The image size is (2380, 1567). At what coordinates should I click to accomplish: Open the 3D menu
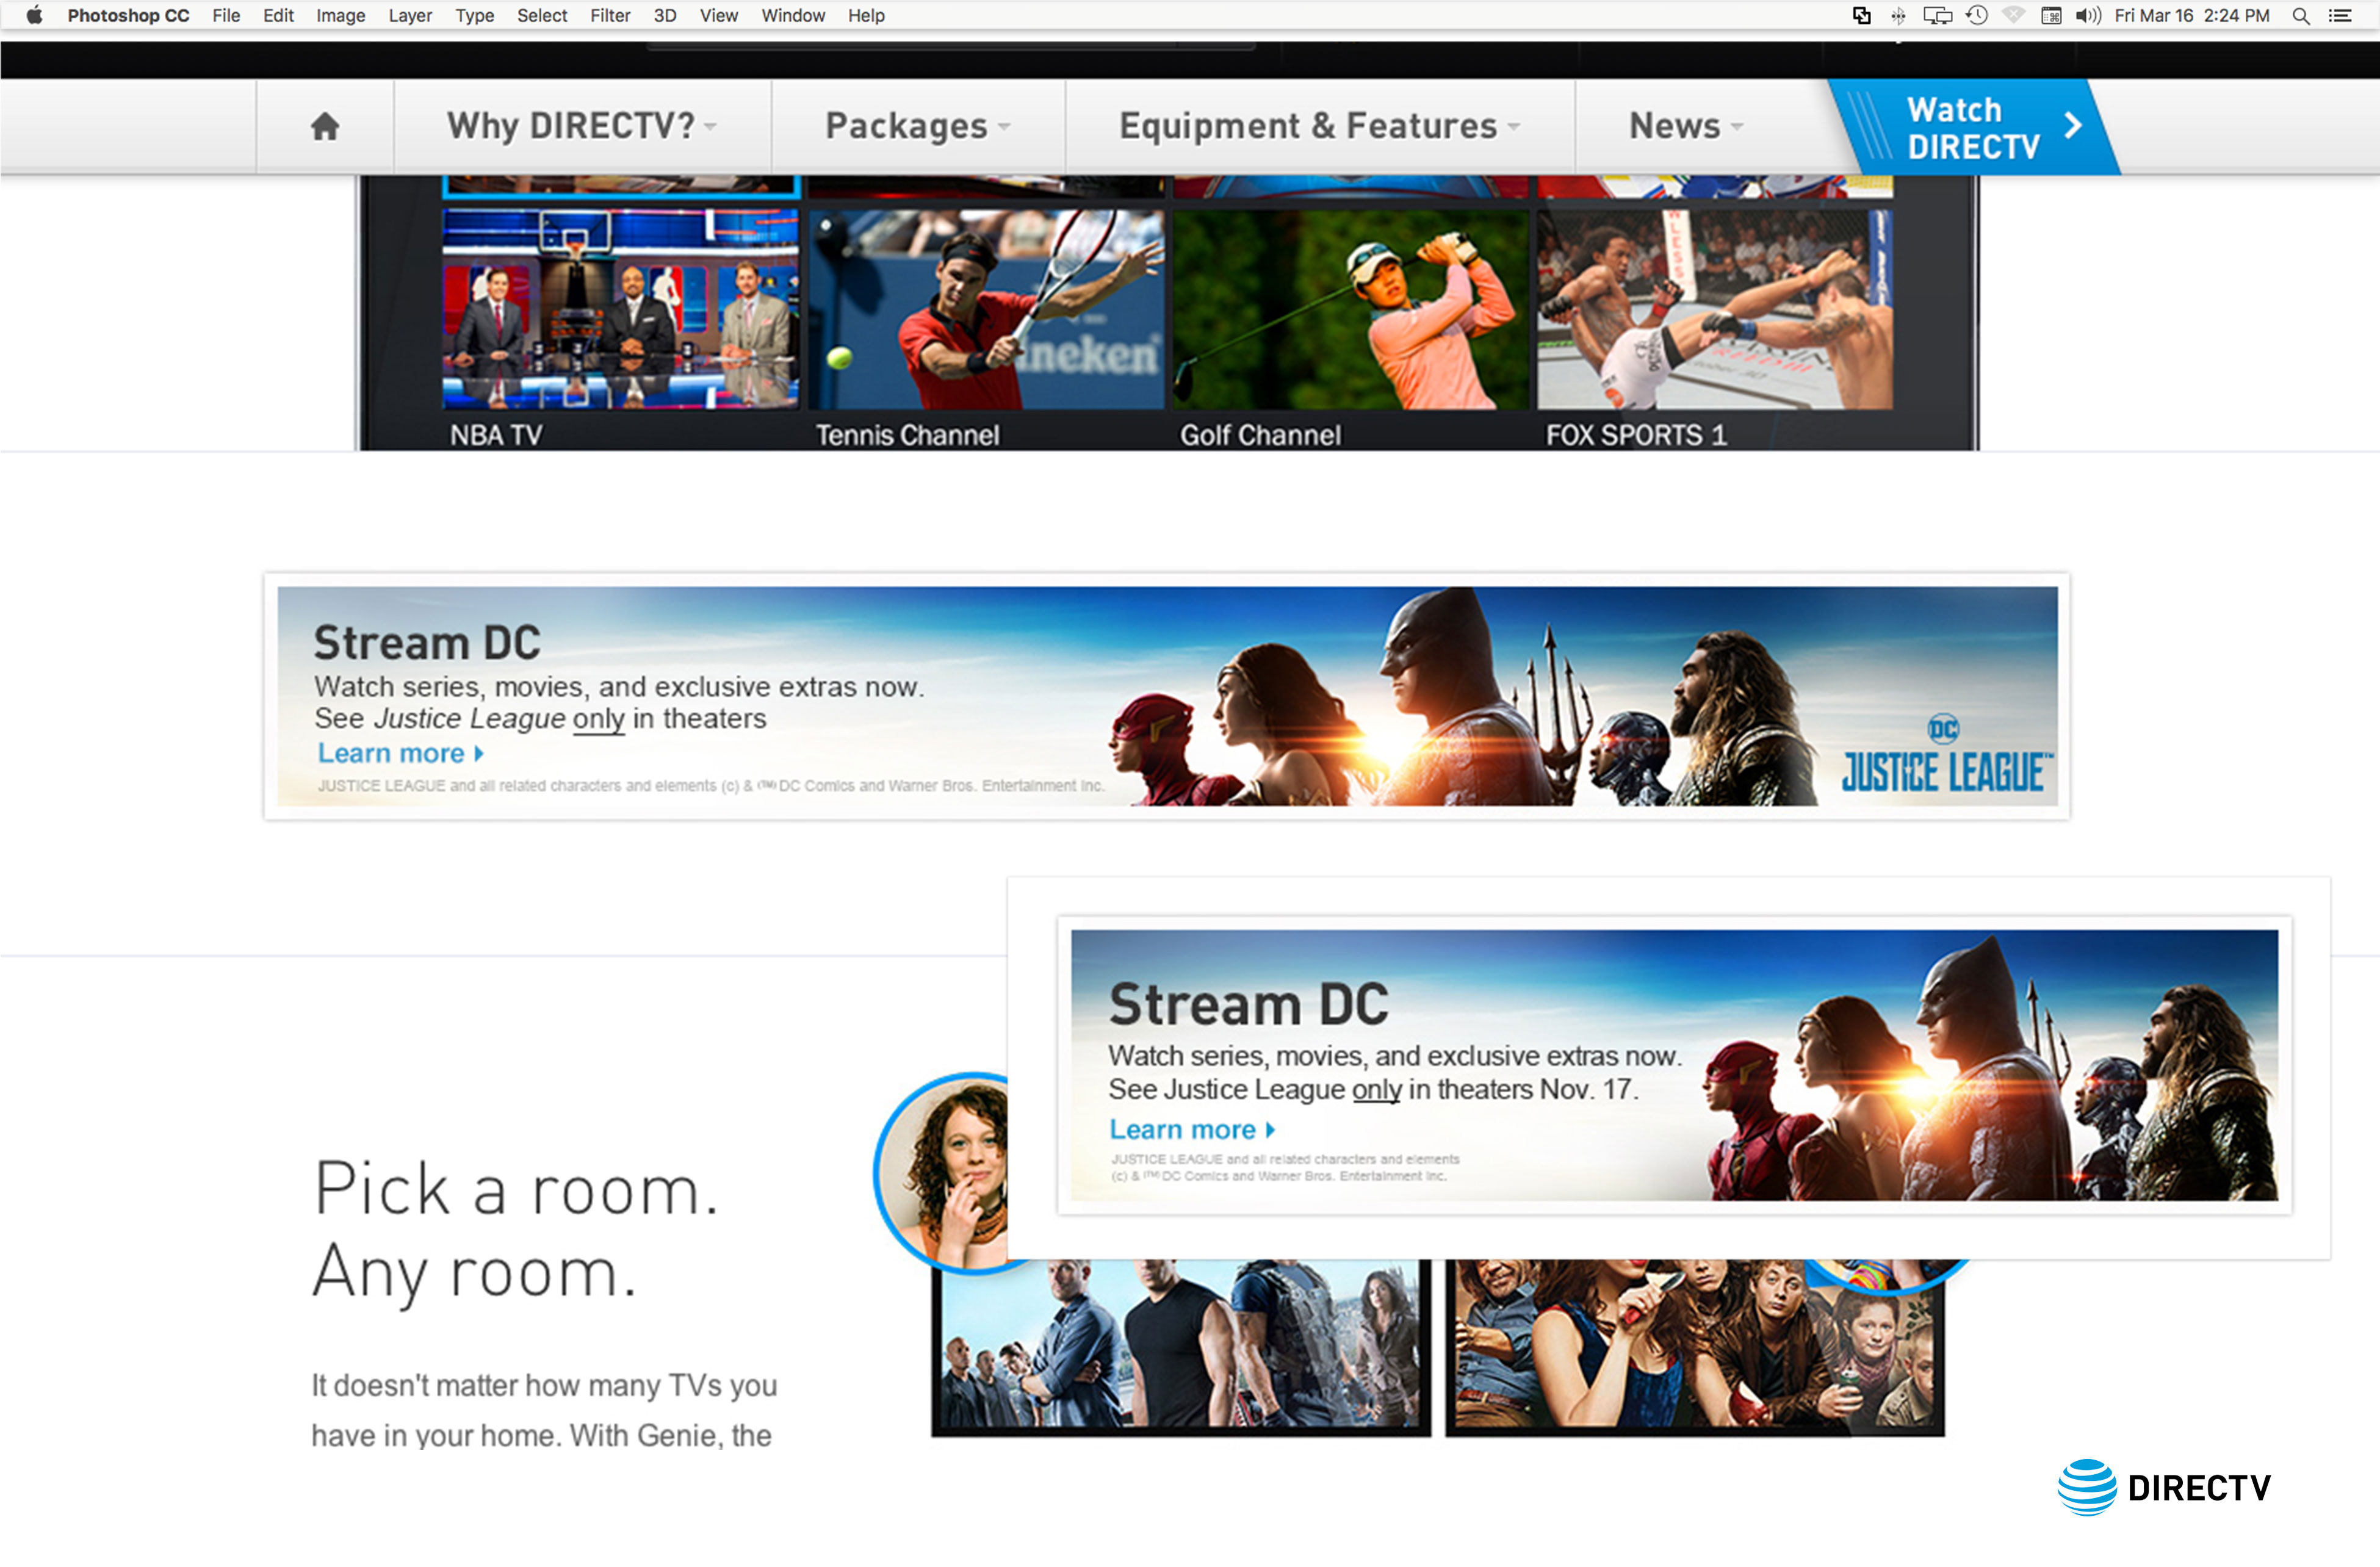point(665,15)
